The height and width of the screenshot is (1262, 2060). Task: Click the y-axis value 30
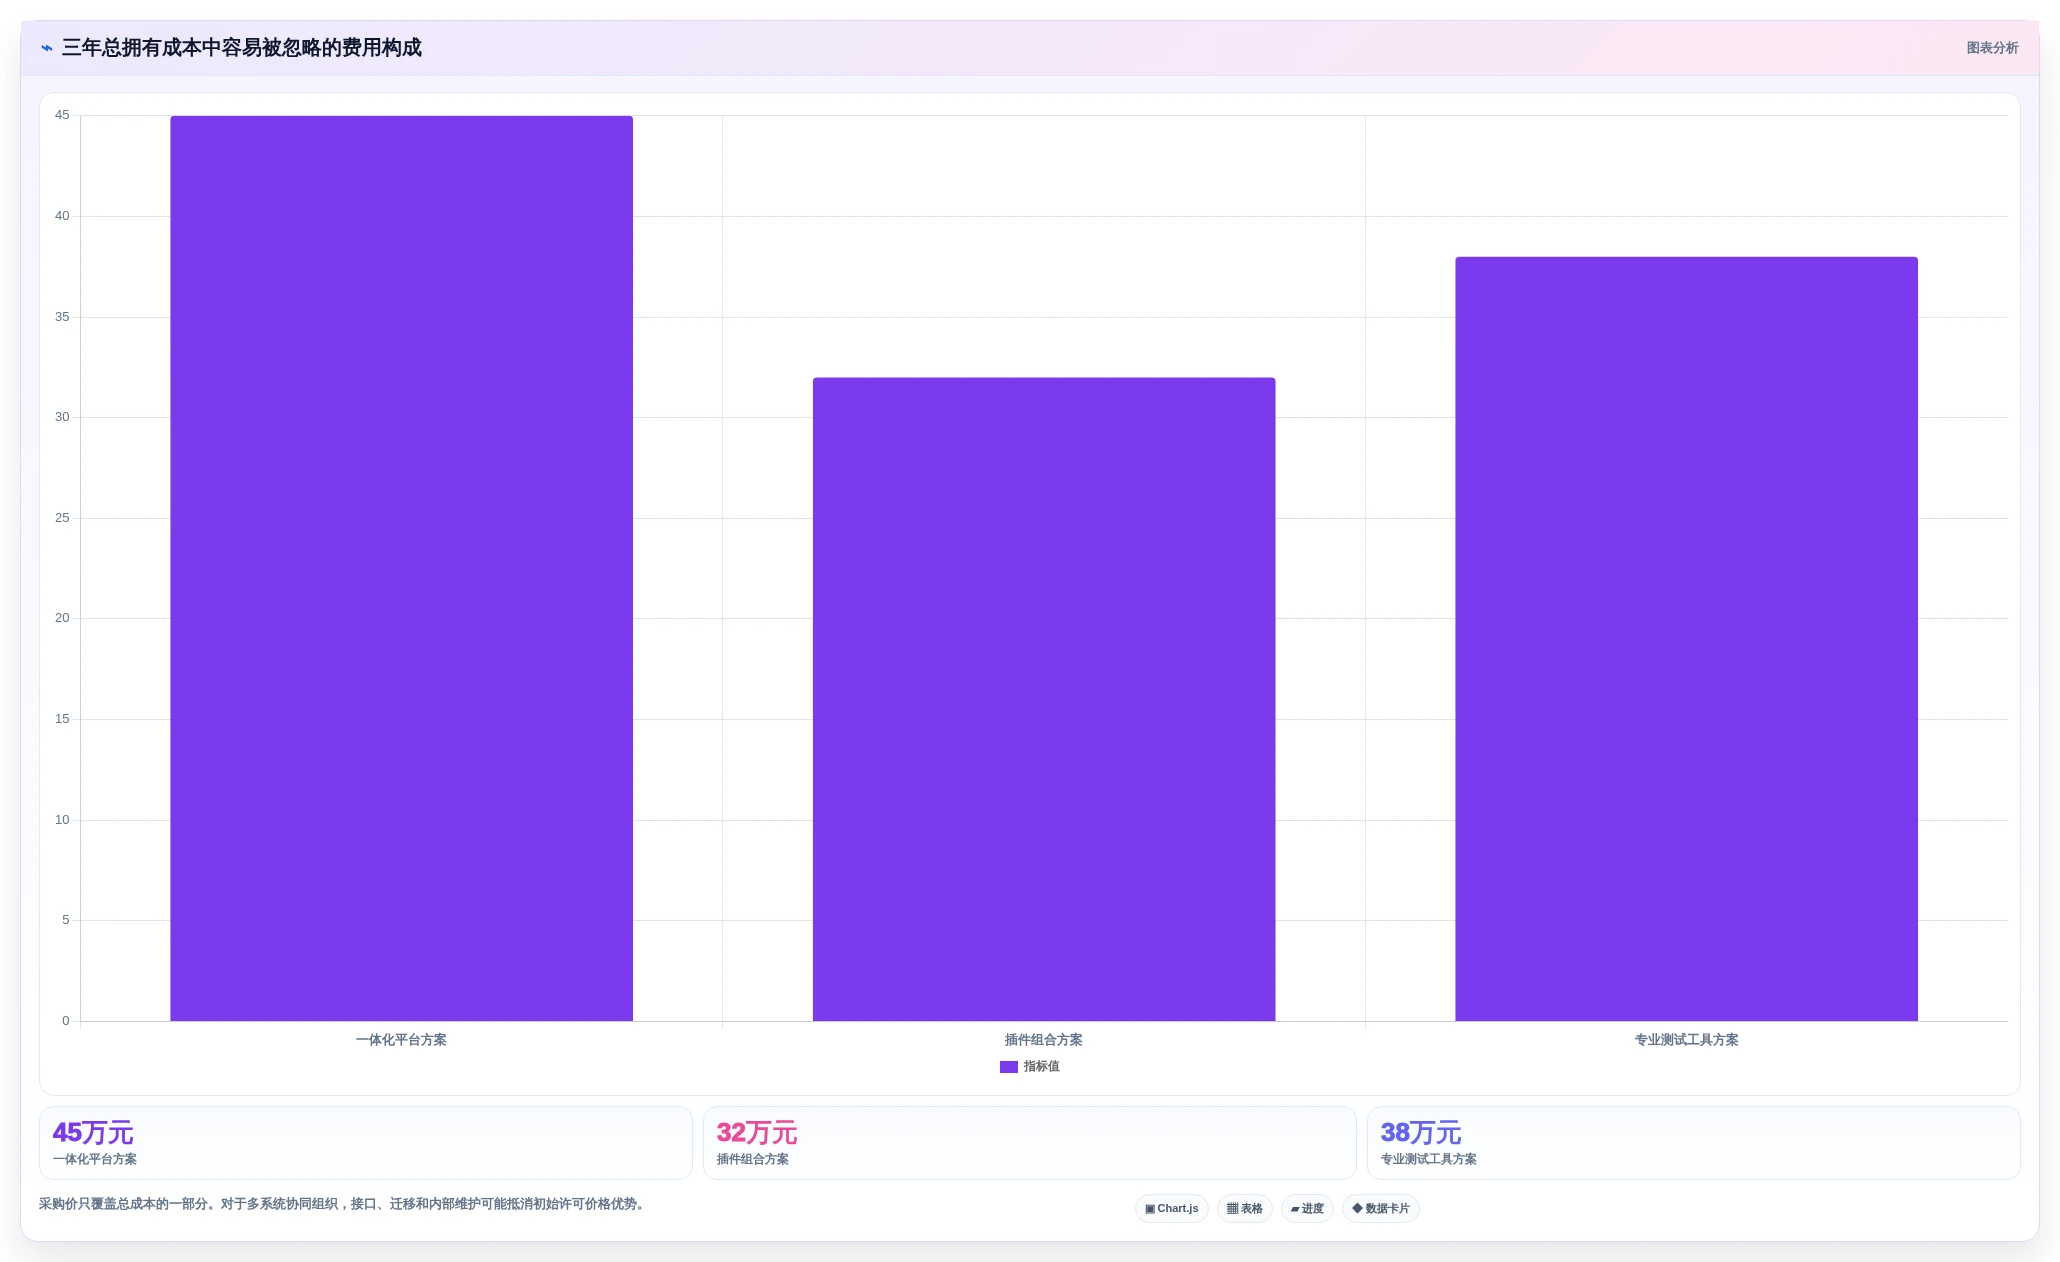click(62, 417)
